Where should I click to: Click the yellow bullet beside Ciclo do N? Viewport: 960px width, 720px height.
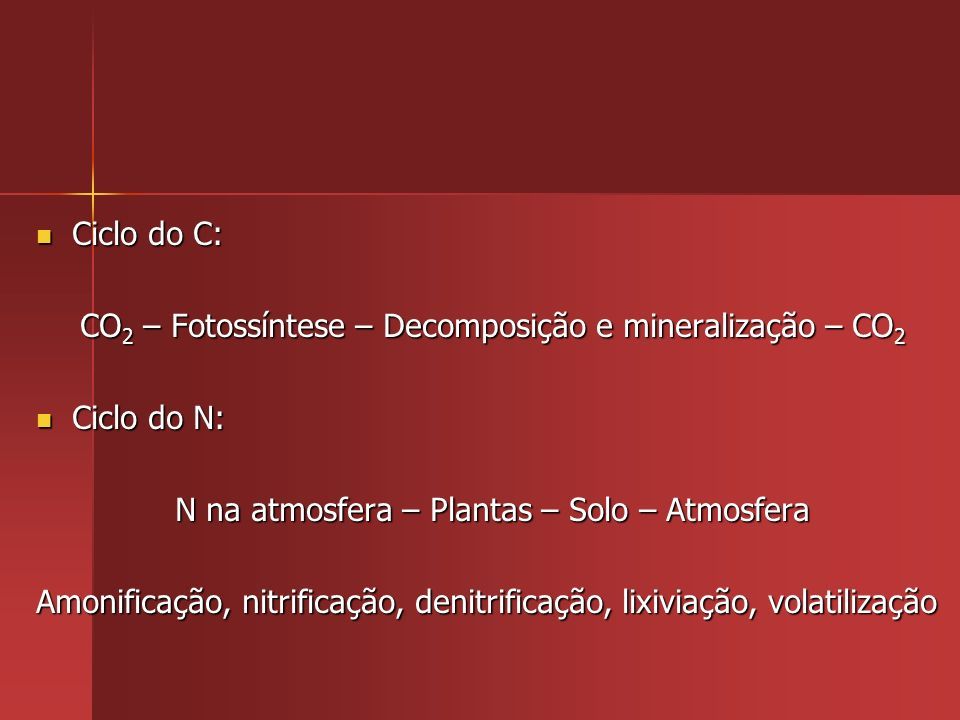45,420
